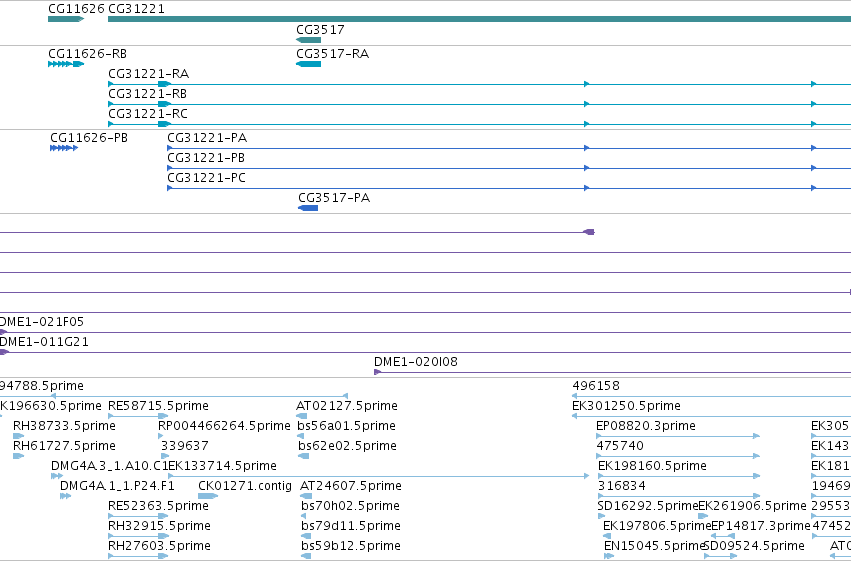Click the CG3517-PA label
This screenshot has height=561, width=851.
(334, 197)
